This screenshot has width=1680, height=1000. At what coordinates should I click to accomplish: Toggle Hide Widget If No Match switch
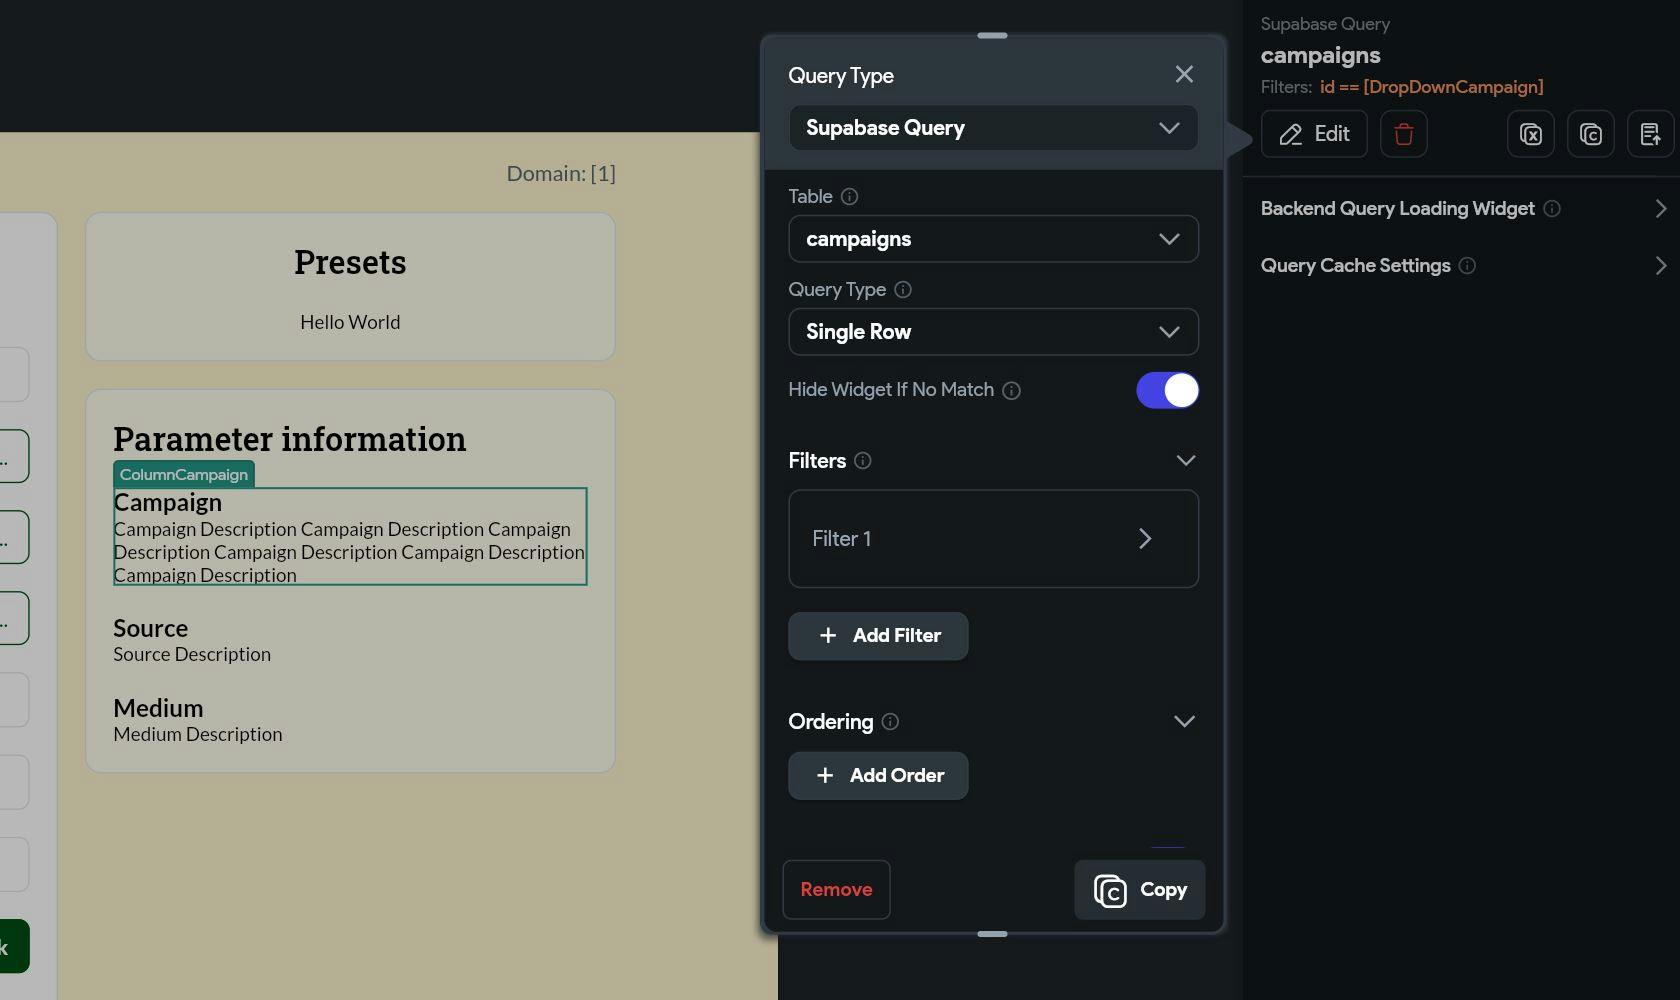[x=1167, y=390]
